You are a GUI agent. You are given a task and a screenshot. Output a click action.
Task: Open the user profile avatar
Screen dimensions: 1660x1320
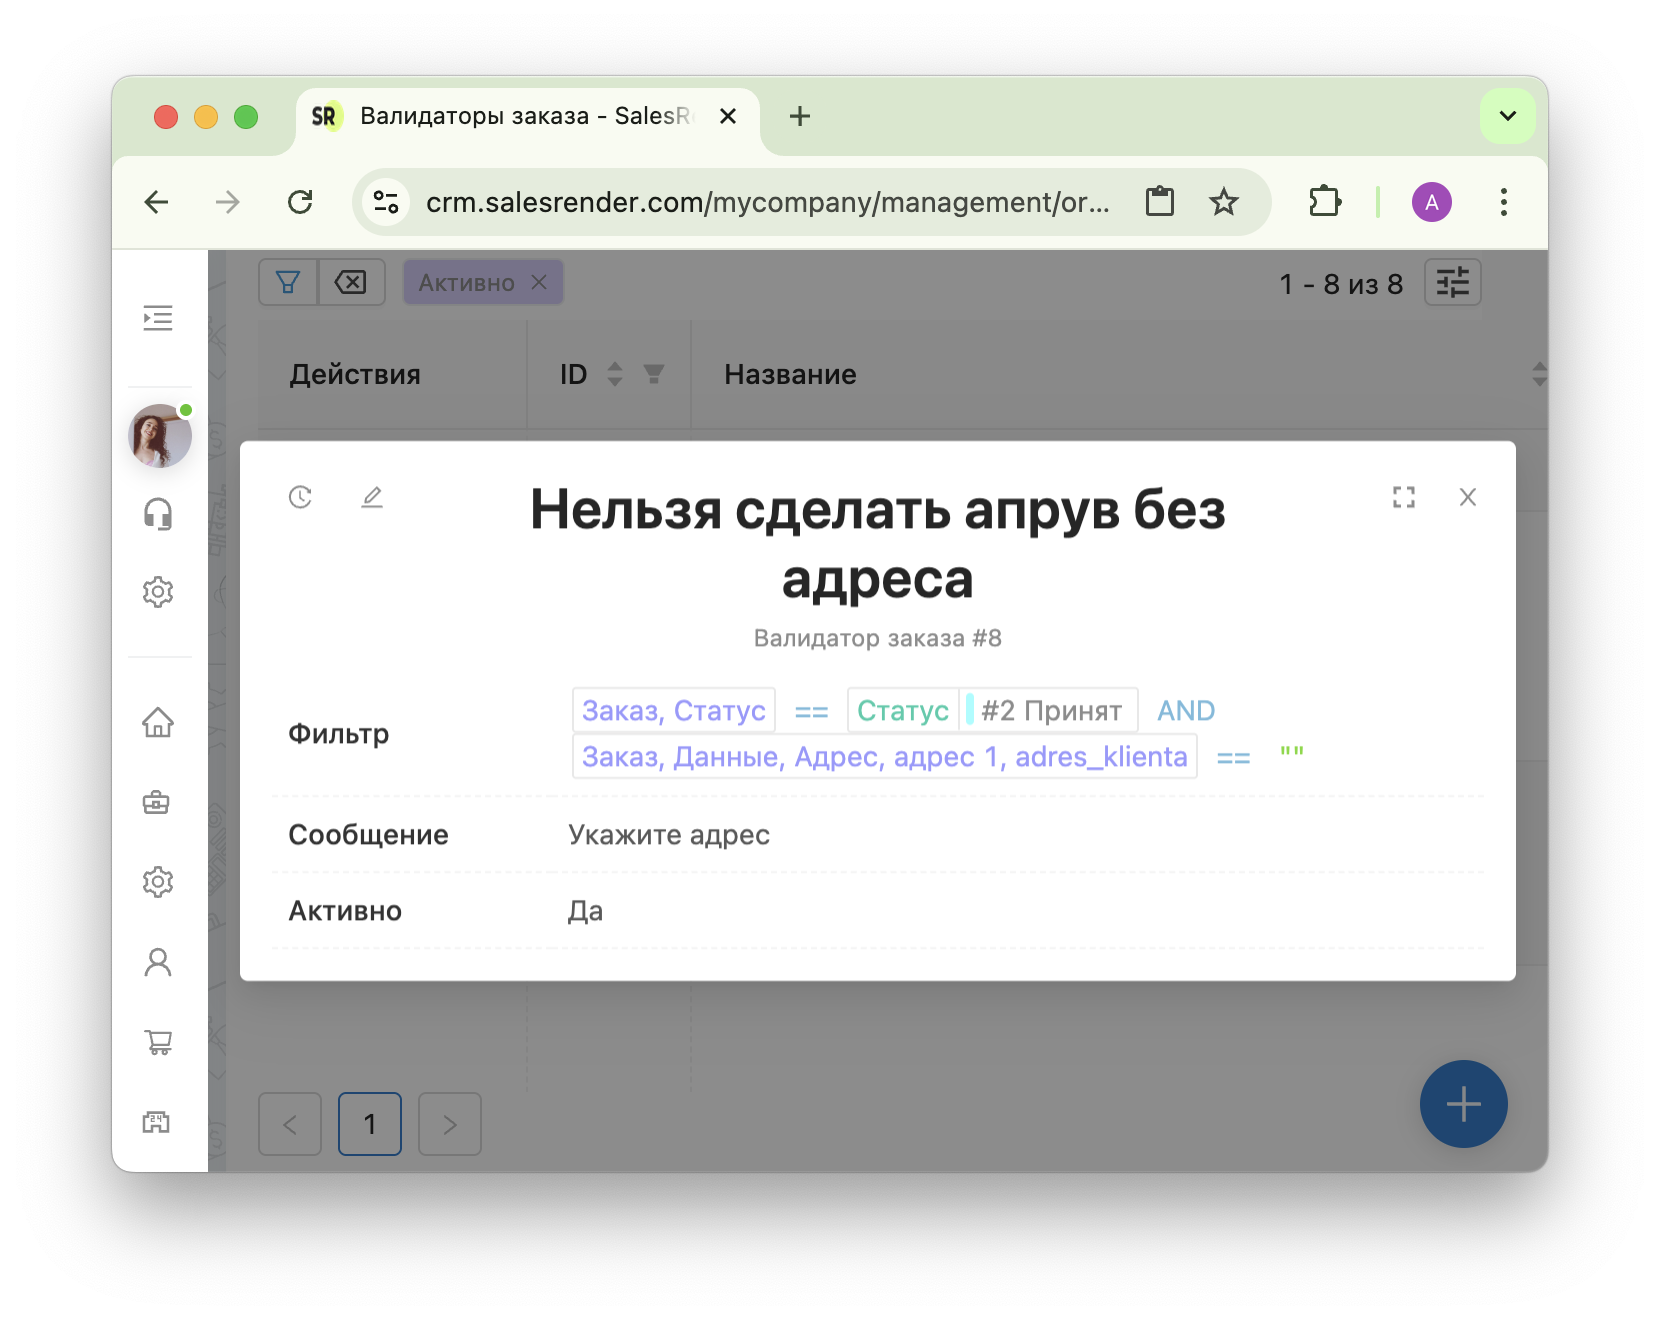[x=160, y=436]
